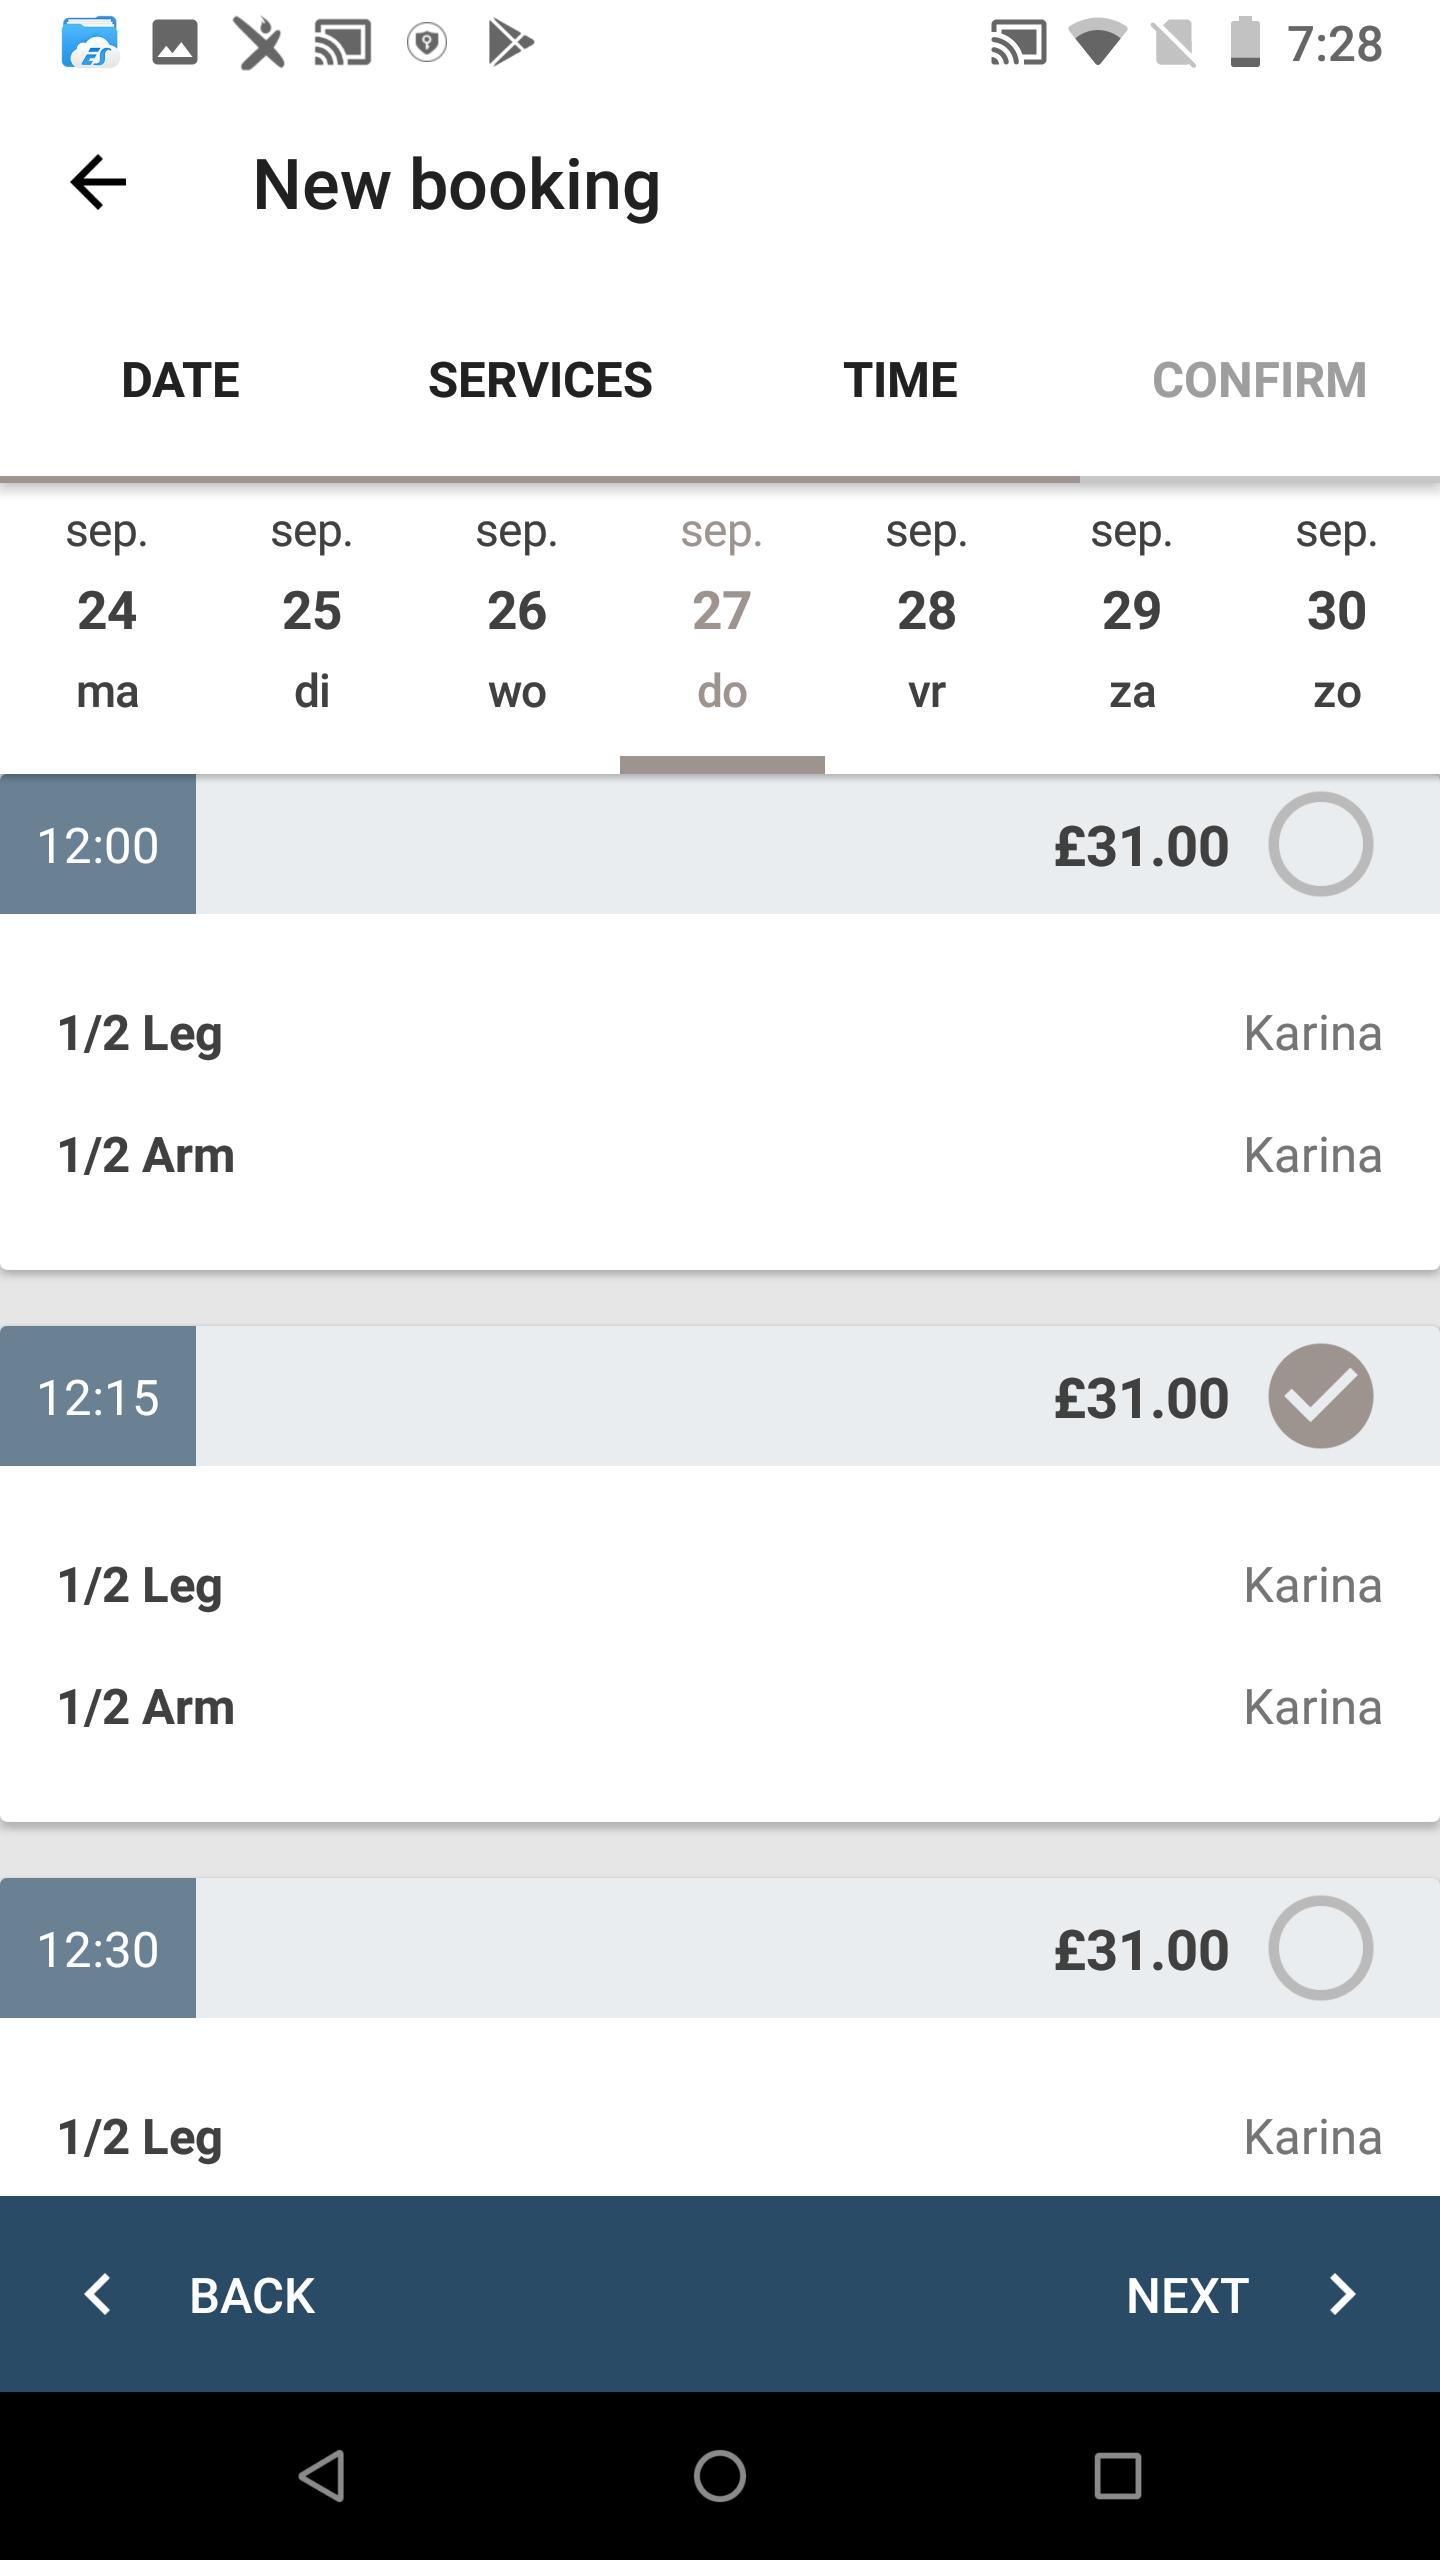Open the CONFIRM step tab

[1260, 380]
